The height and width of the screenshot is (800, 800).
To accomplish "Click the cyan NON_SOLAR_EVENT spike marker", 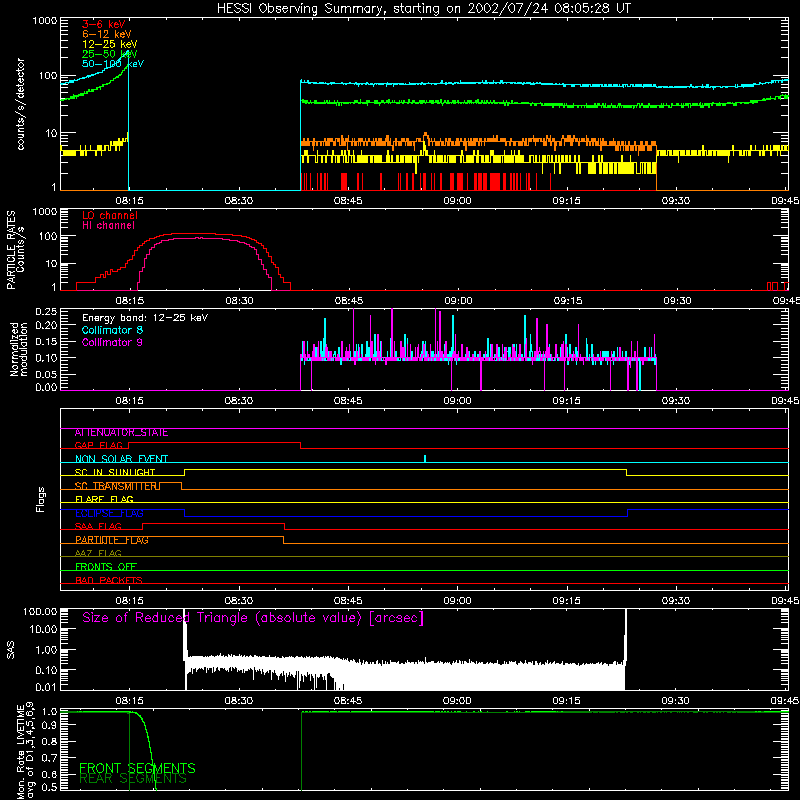I will click(425, 458).
